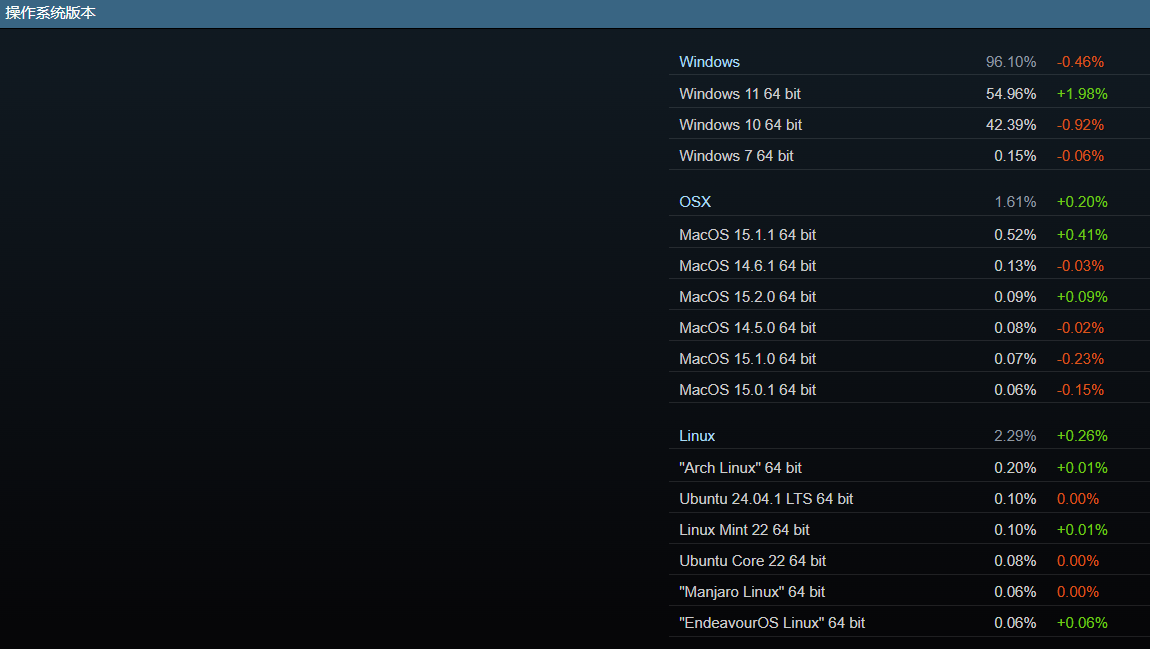Click the -0.15% change for MacOS 15.0.1

click(x=1080, y=389)
